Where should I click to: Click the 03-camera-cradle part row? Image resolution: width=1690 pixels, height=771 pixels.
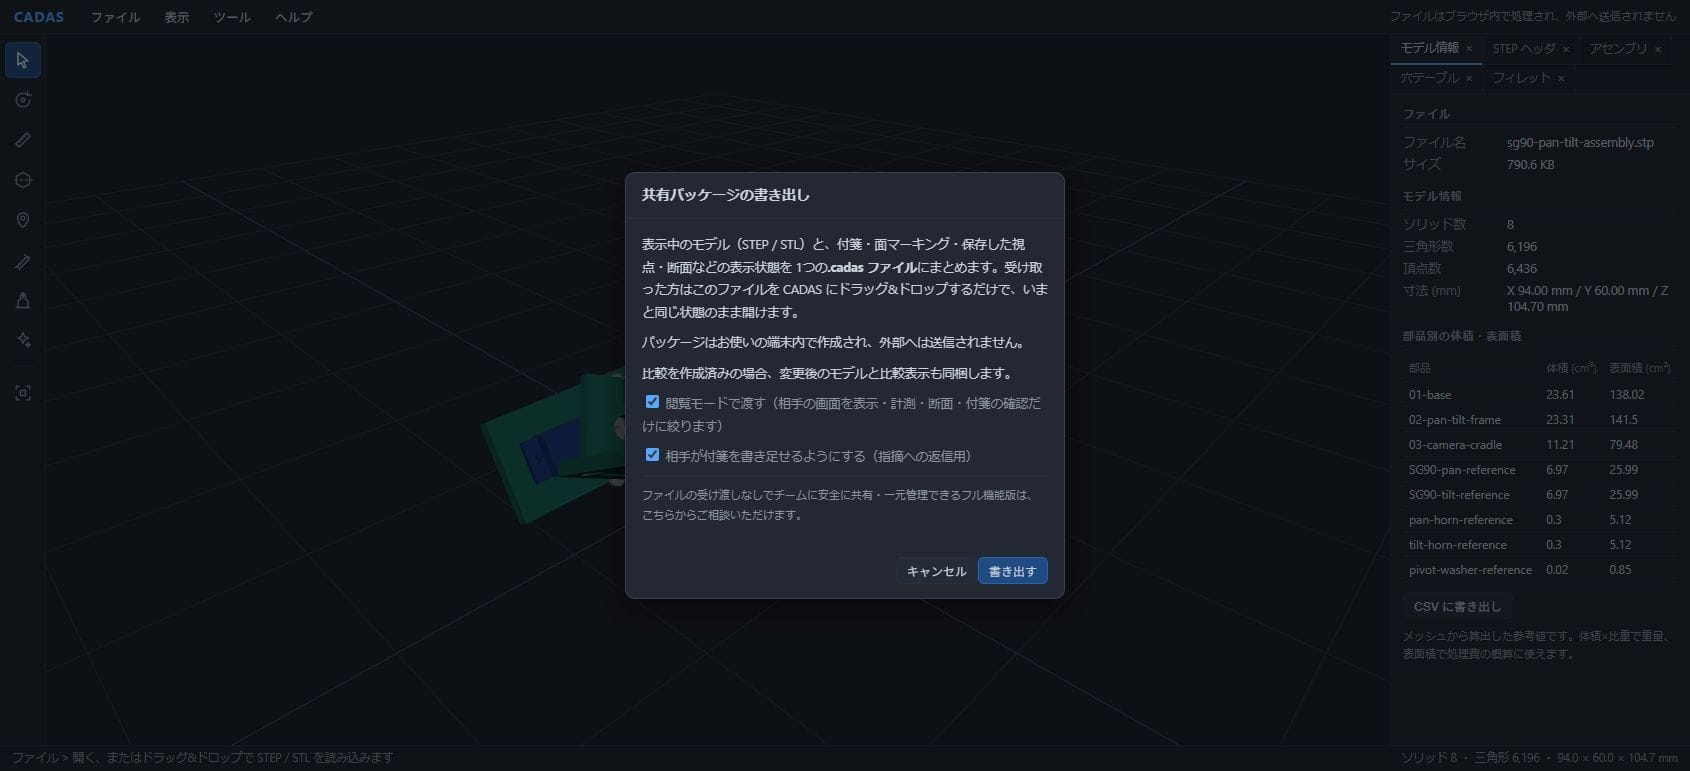1538,445
